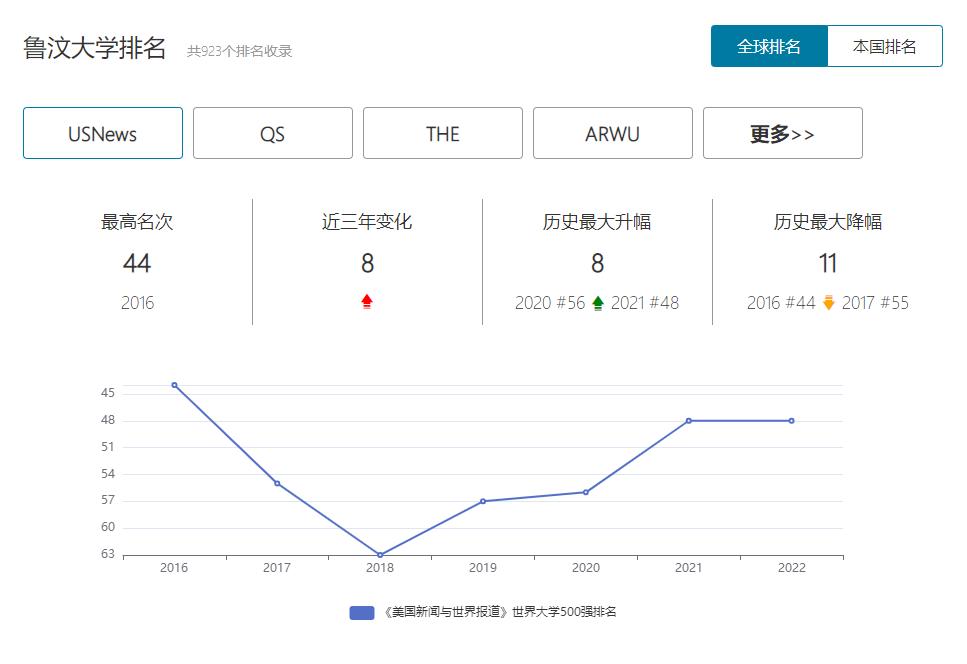Click the best rank value 44
Screen dimensions: 967x664
click(x=137, y=264)
